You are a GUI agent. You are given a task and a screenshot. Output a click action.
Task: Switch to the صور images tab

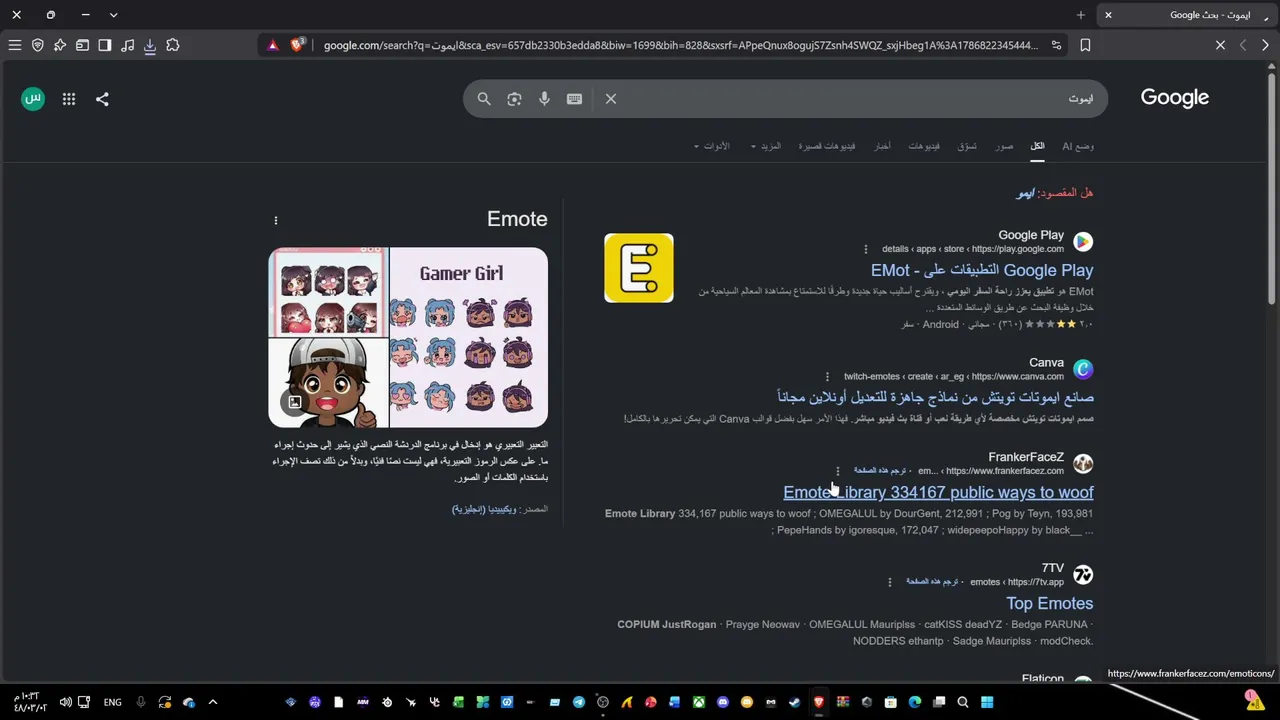pos(1004,146)
